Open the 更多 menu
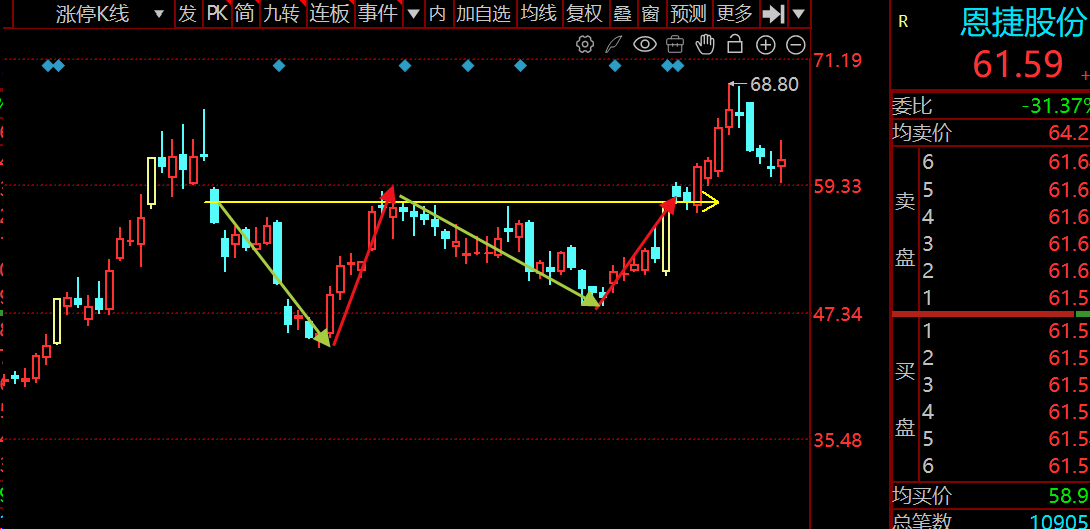 coord(734,13)
